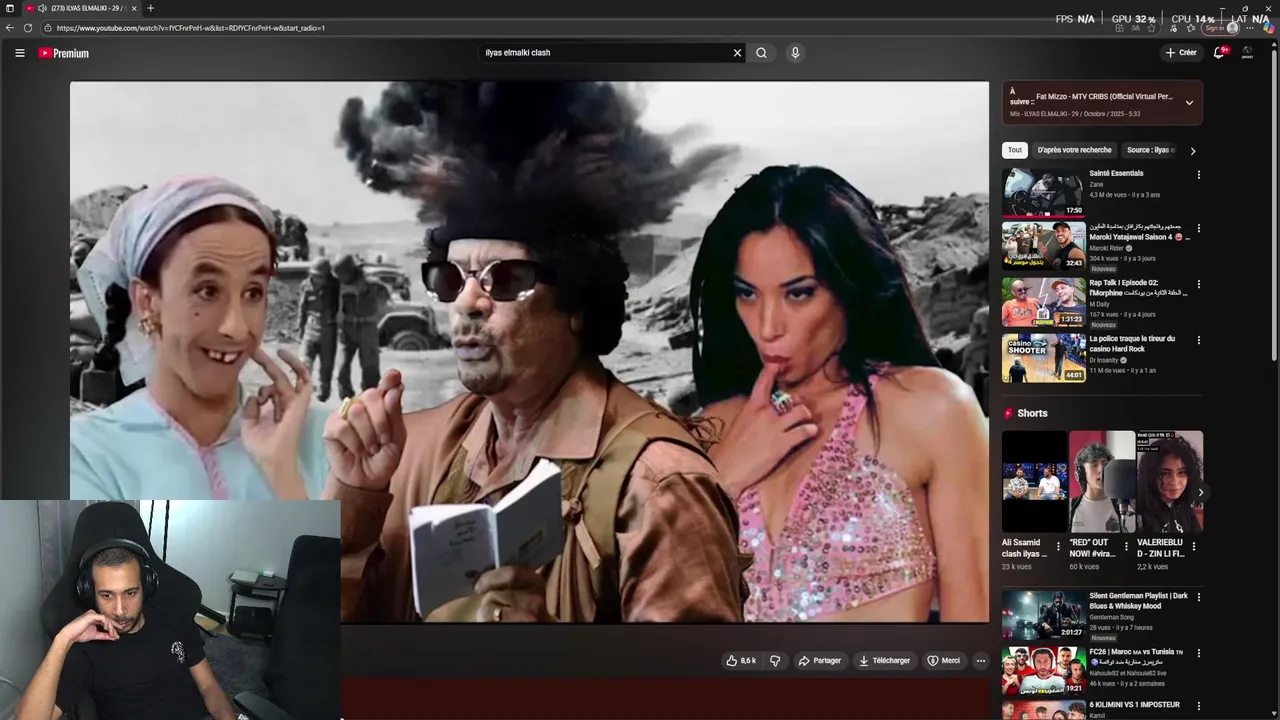Run the search with the magnifier icon
The image size is (1280, 720).
coord(761,53)
